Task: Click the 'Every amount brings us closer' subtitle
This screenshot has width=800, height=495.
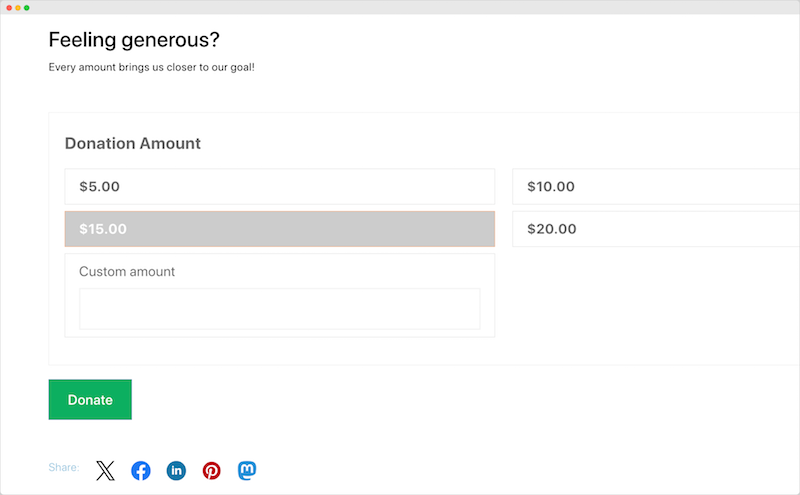Action: pos(152,67)
